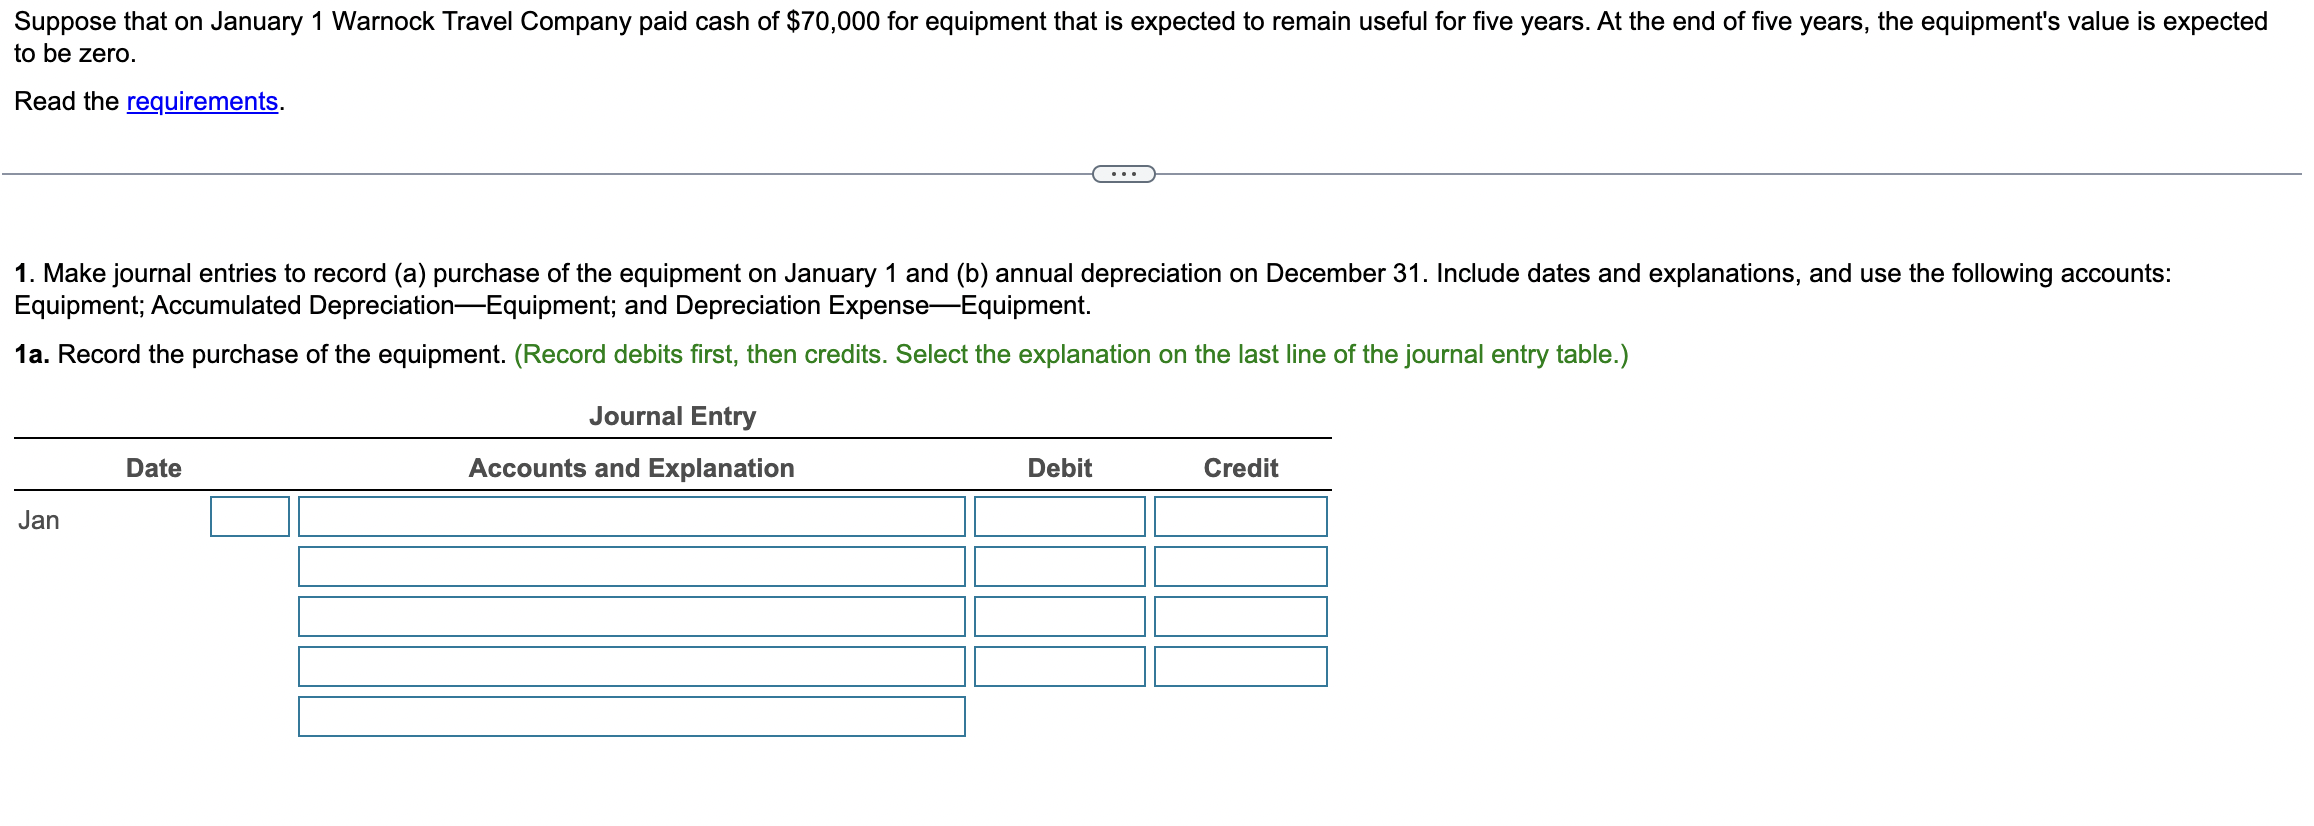Click the Journal Entry table heading
This screenshot has height=826, width=2314.
coord(672,416)
